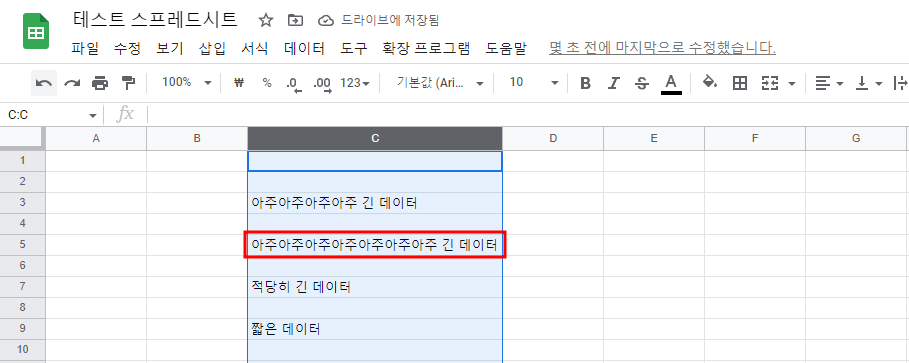
Task: Click the merge cells icon
Action: [x=769, y=83]
